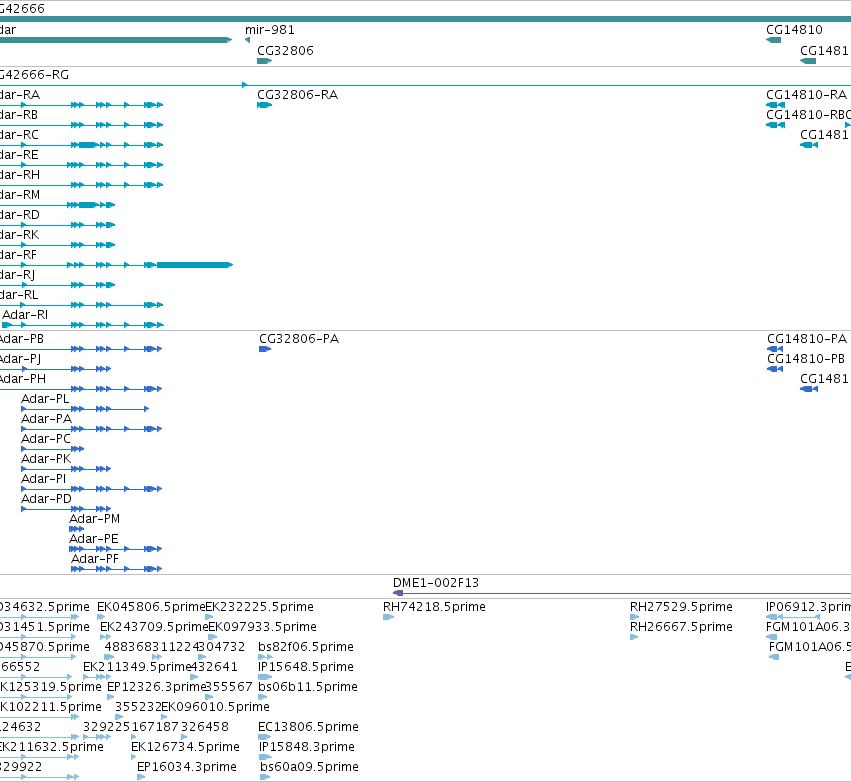Click the Adar-PL protein label
851x782 pixels.
[x=45, y=399]
